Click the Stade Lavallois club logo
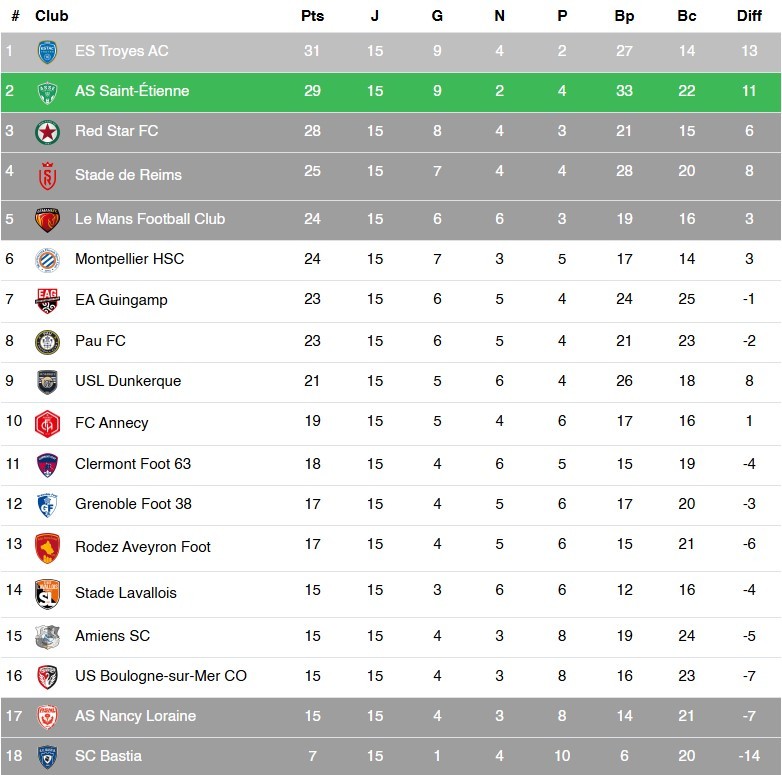The width and height of the screenshot is (782, 775). pyautogui.click(x=46, y=593)
